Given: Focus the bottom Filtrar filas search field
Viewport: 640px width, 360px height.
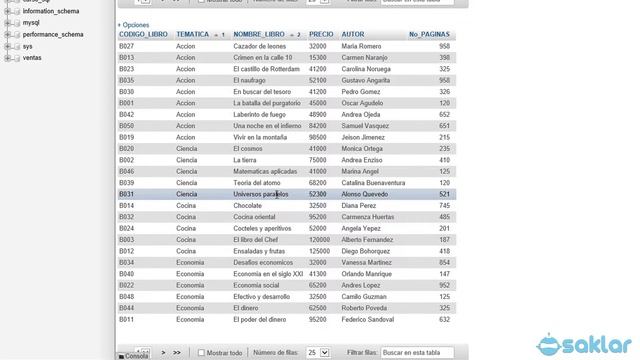Looking at the screenshot, I should [417, 353].
